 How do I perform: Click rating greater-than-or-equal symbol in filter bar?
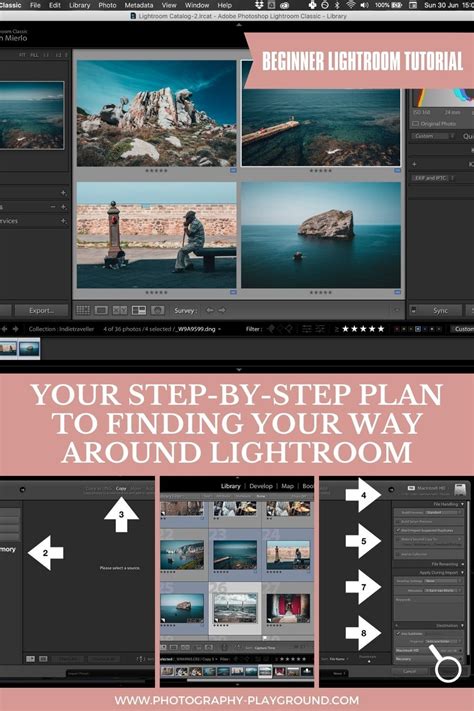(x=337, y=329)
